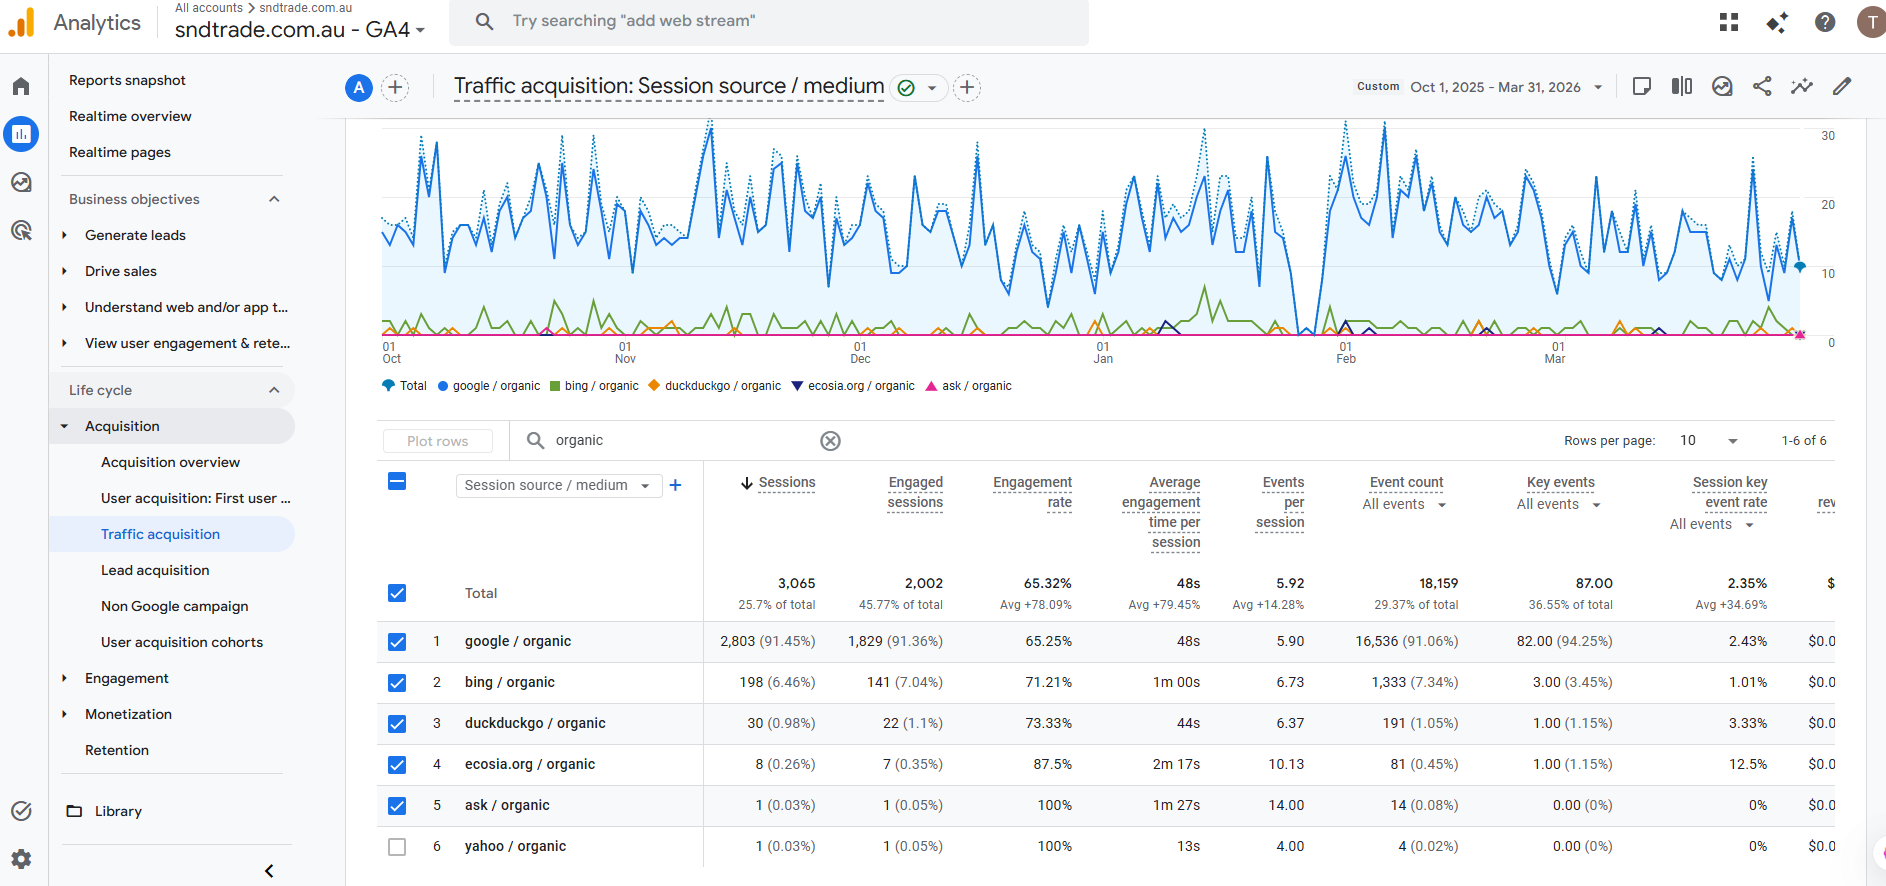Viewport: 1886px width, 886px height.
Task: Uncheck the ecosia.org / organic row checkbox
Action: [397, 765]
